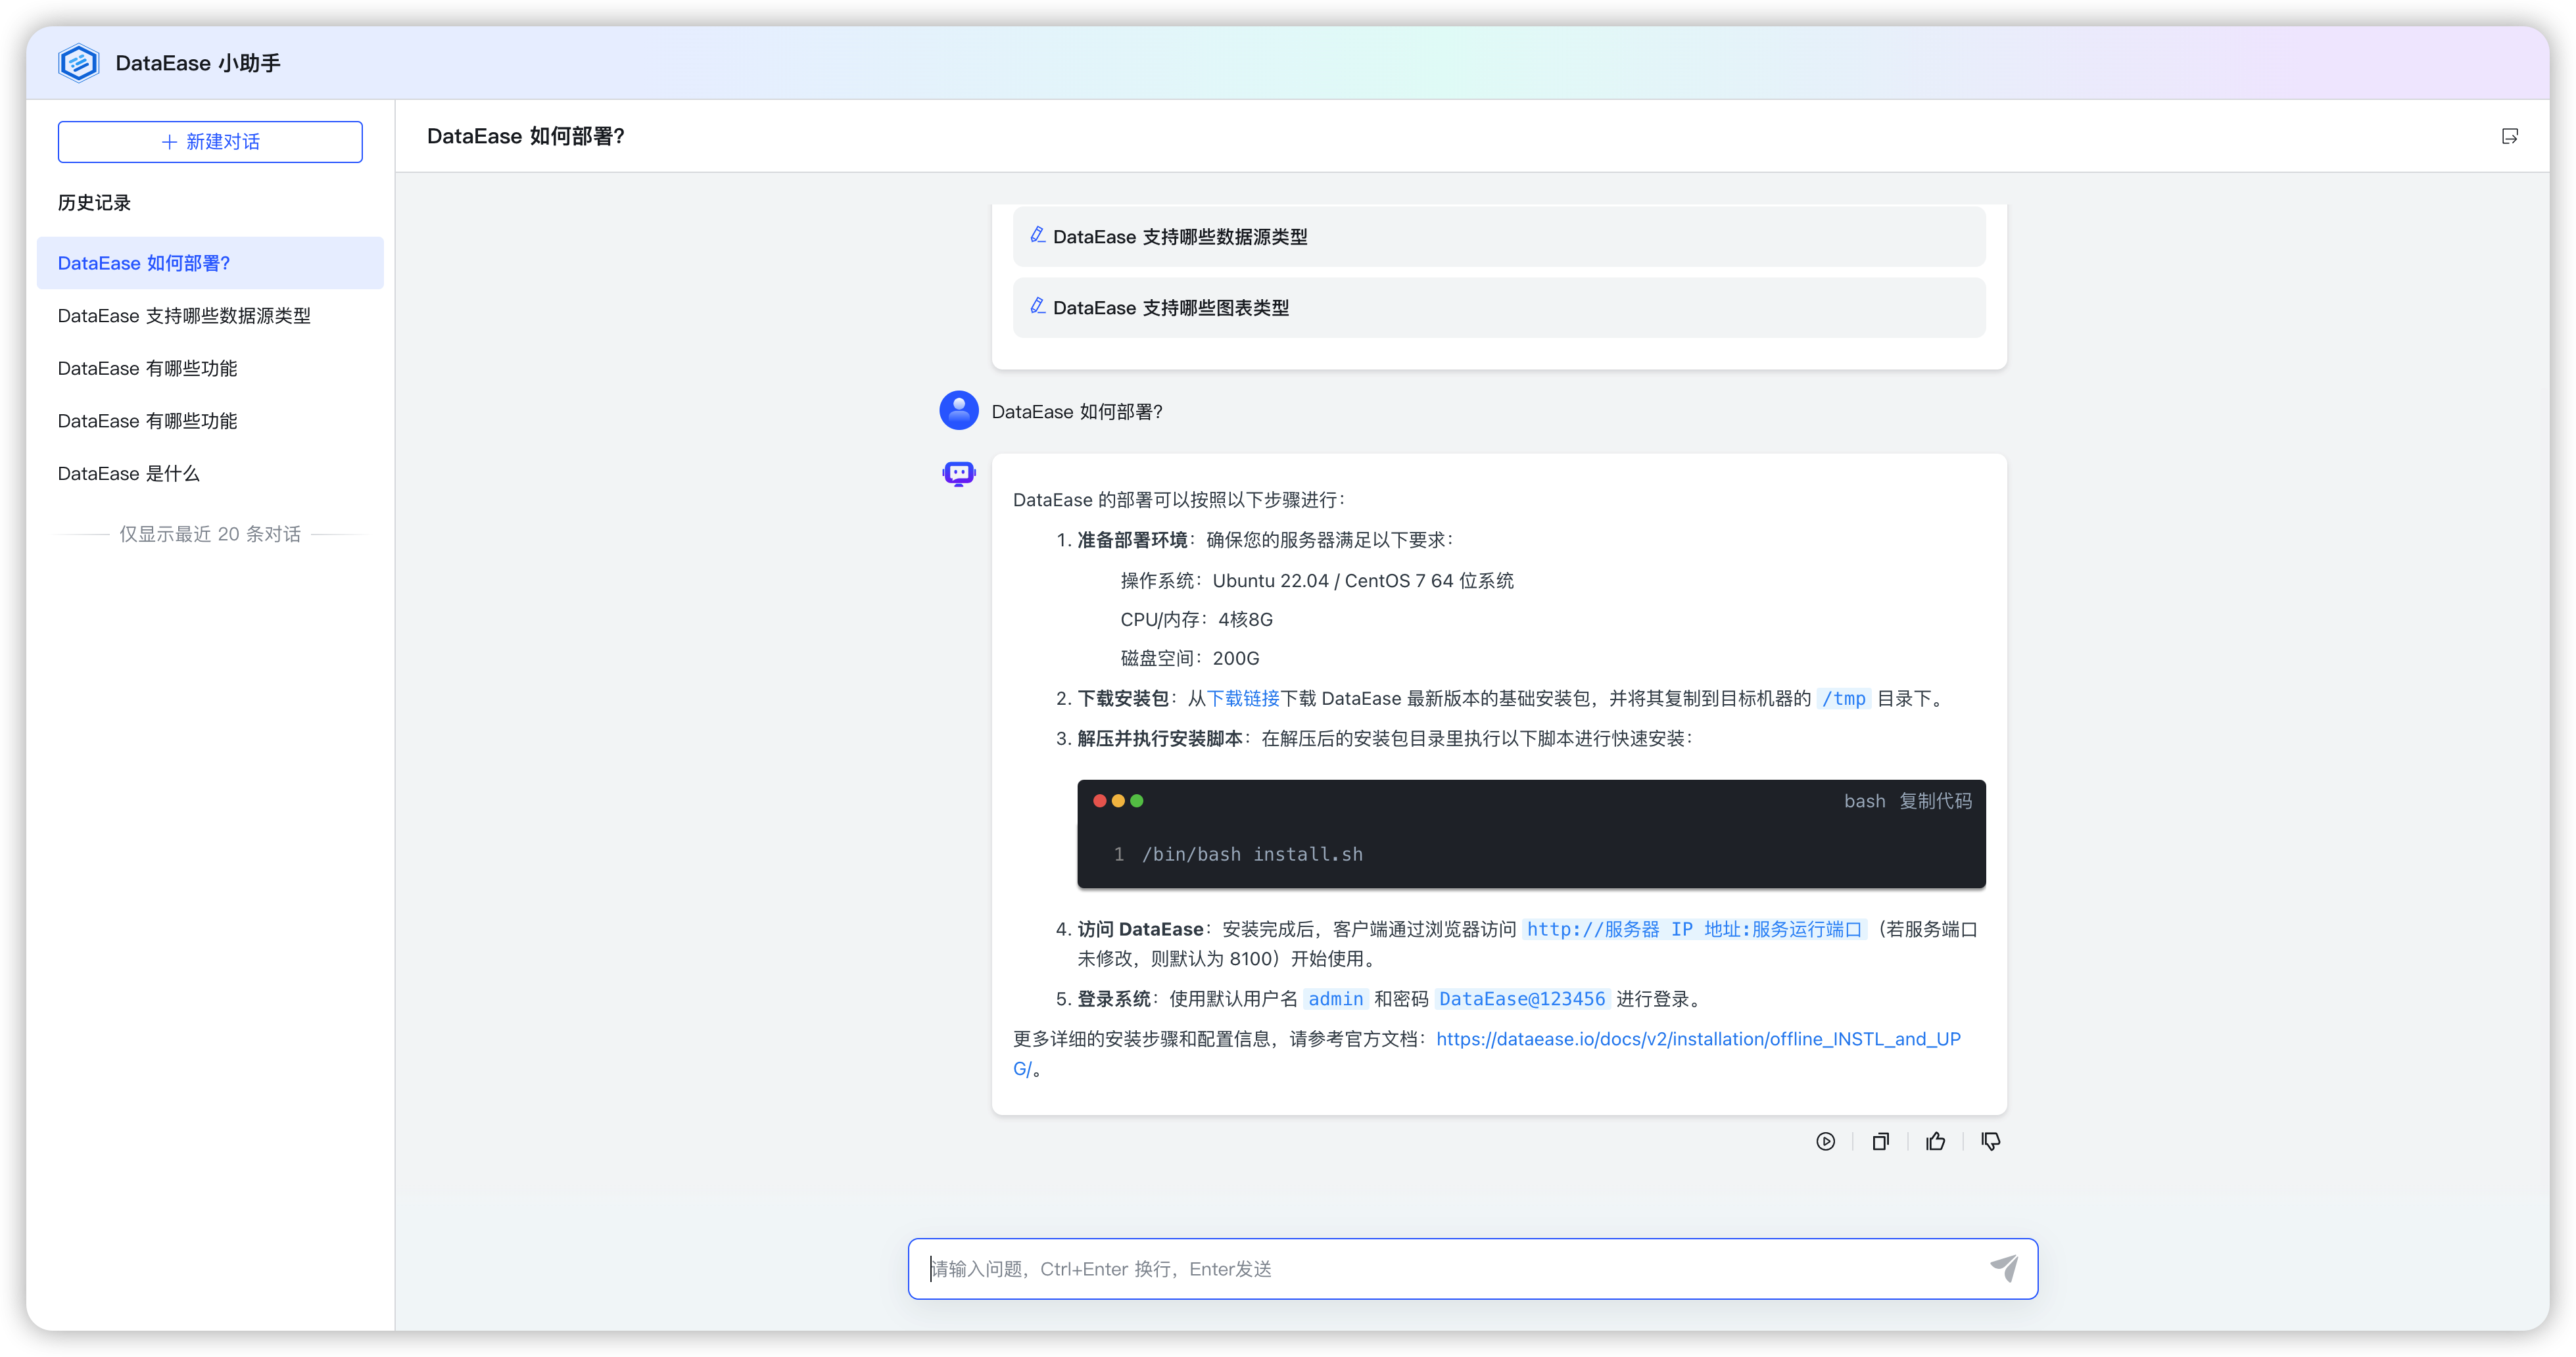Select history item DataEase 是什么
The image size is (2576, 1357).
(128, 474)
